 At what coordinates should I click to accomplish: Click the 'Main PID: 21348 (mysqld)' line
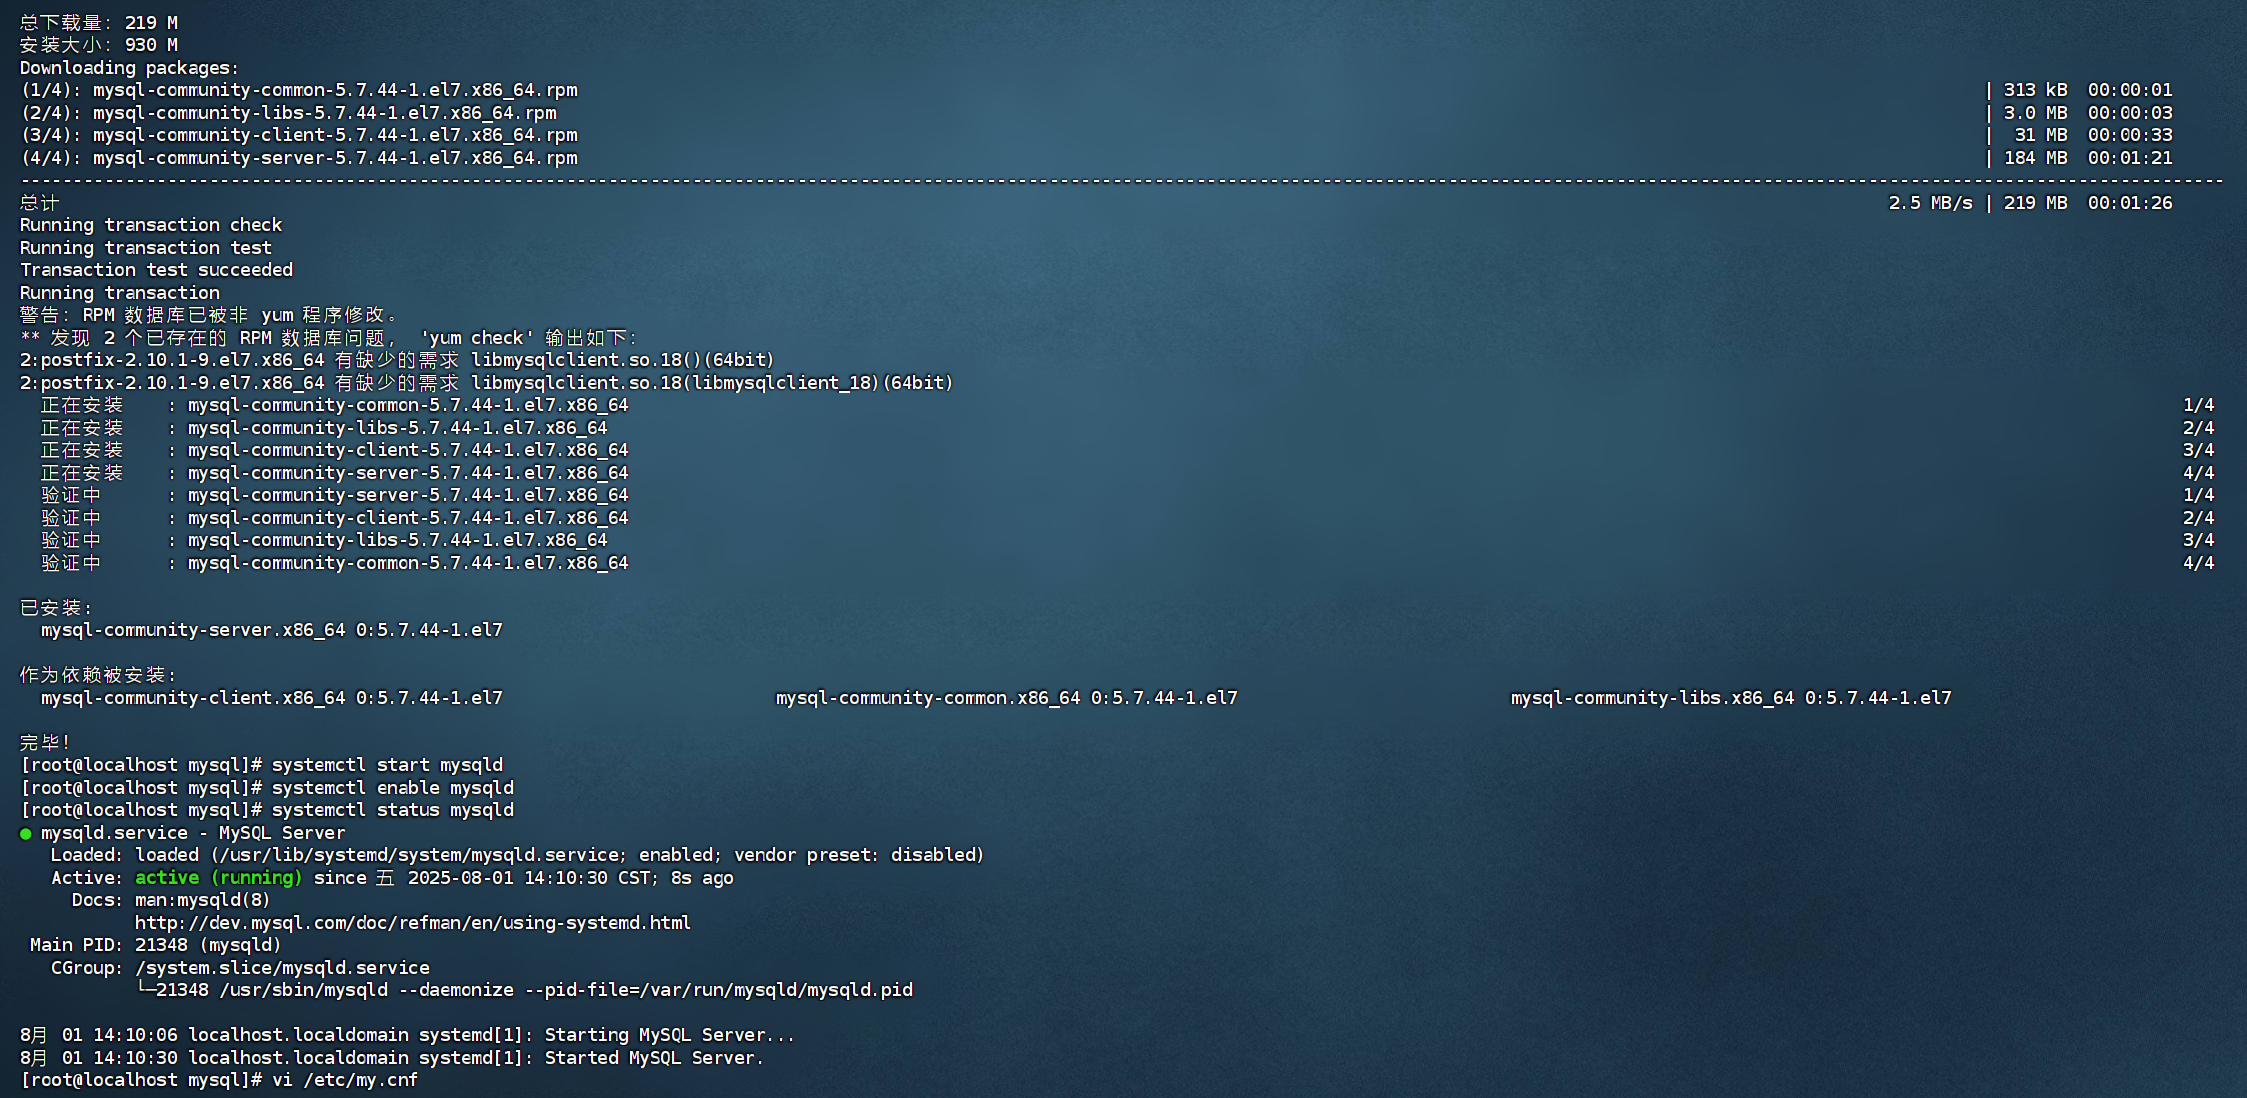(155, 945)
